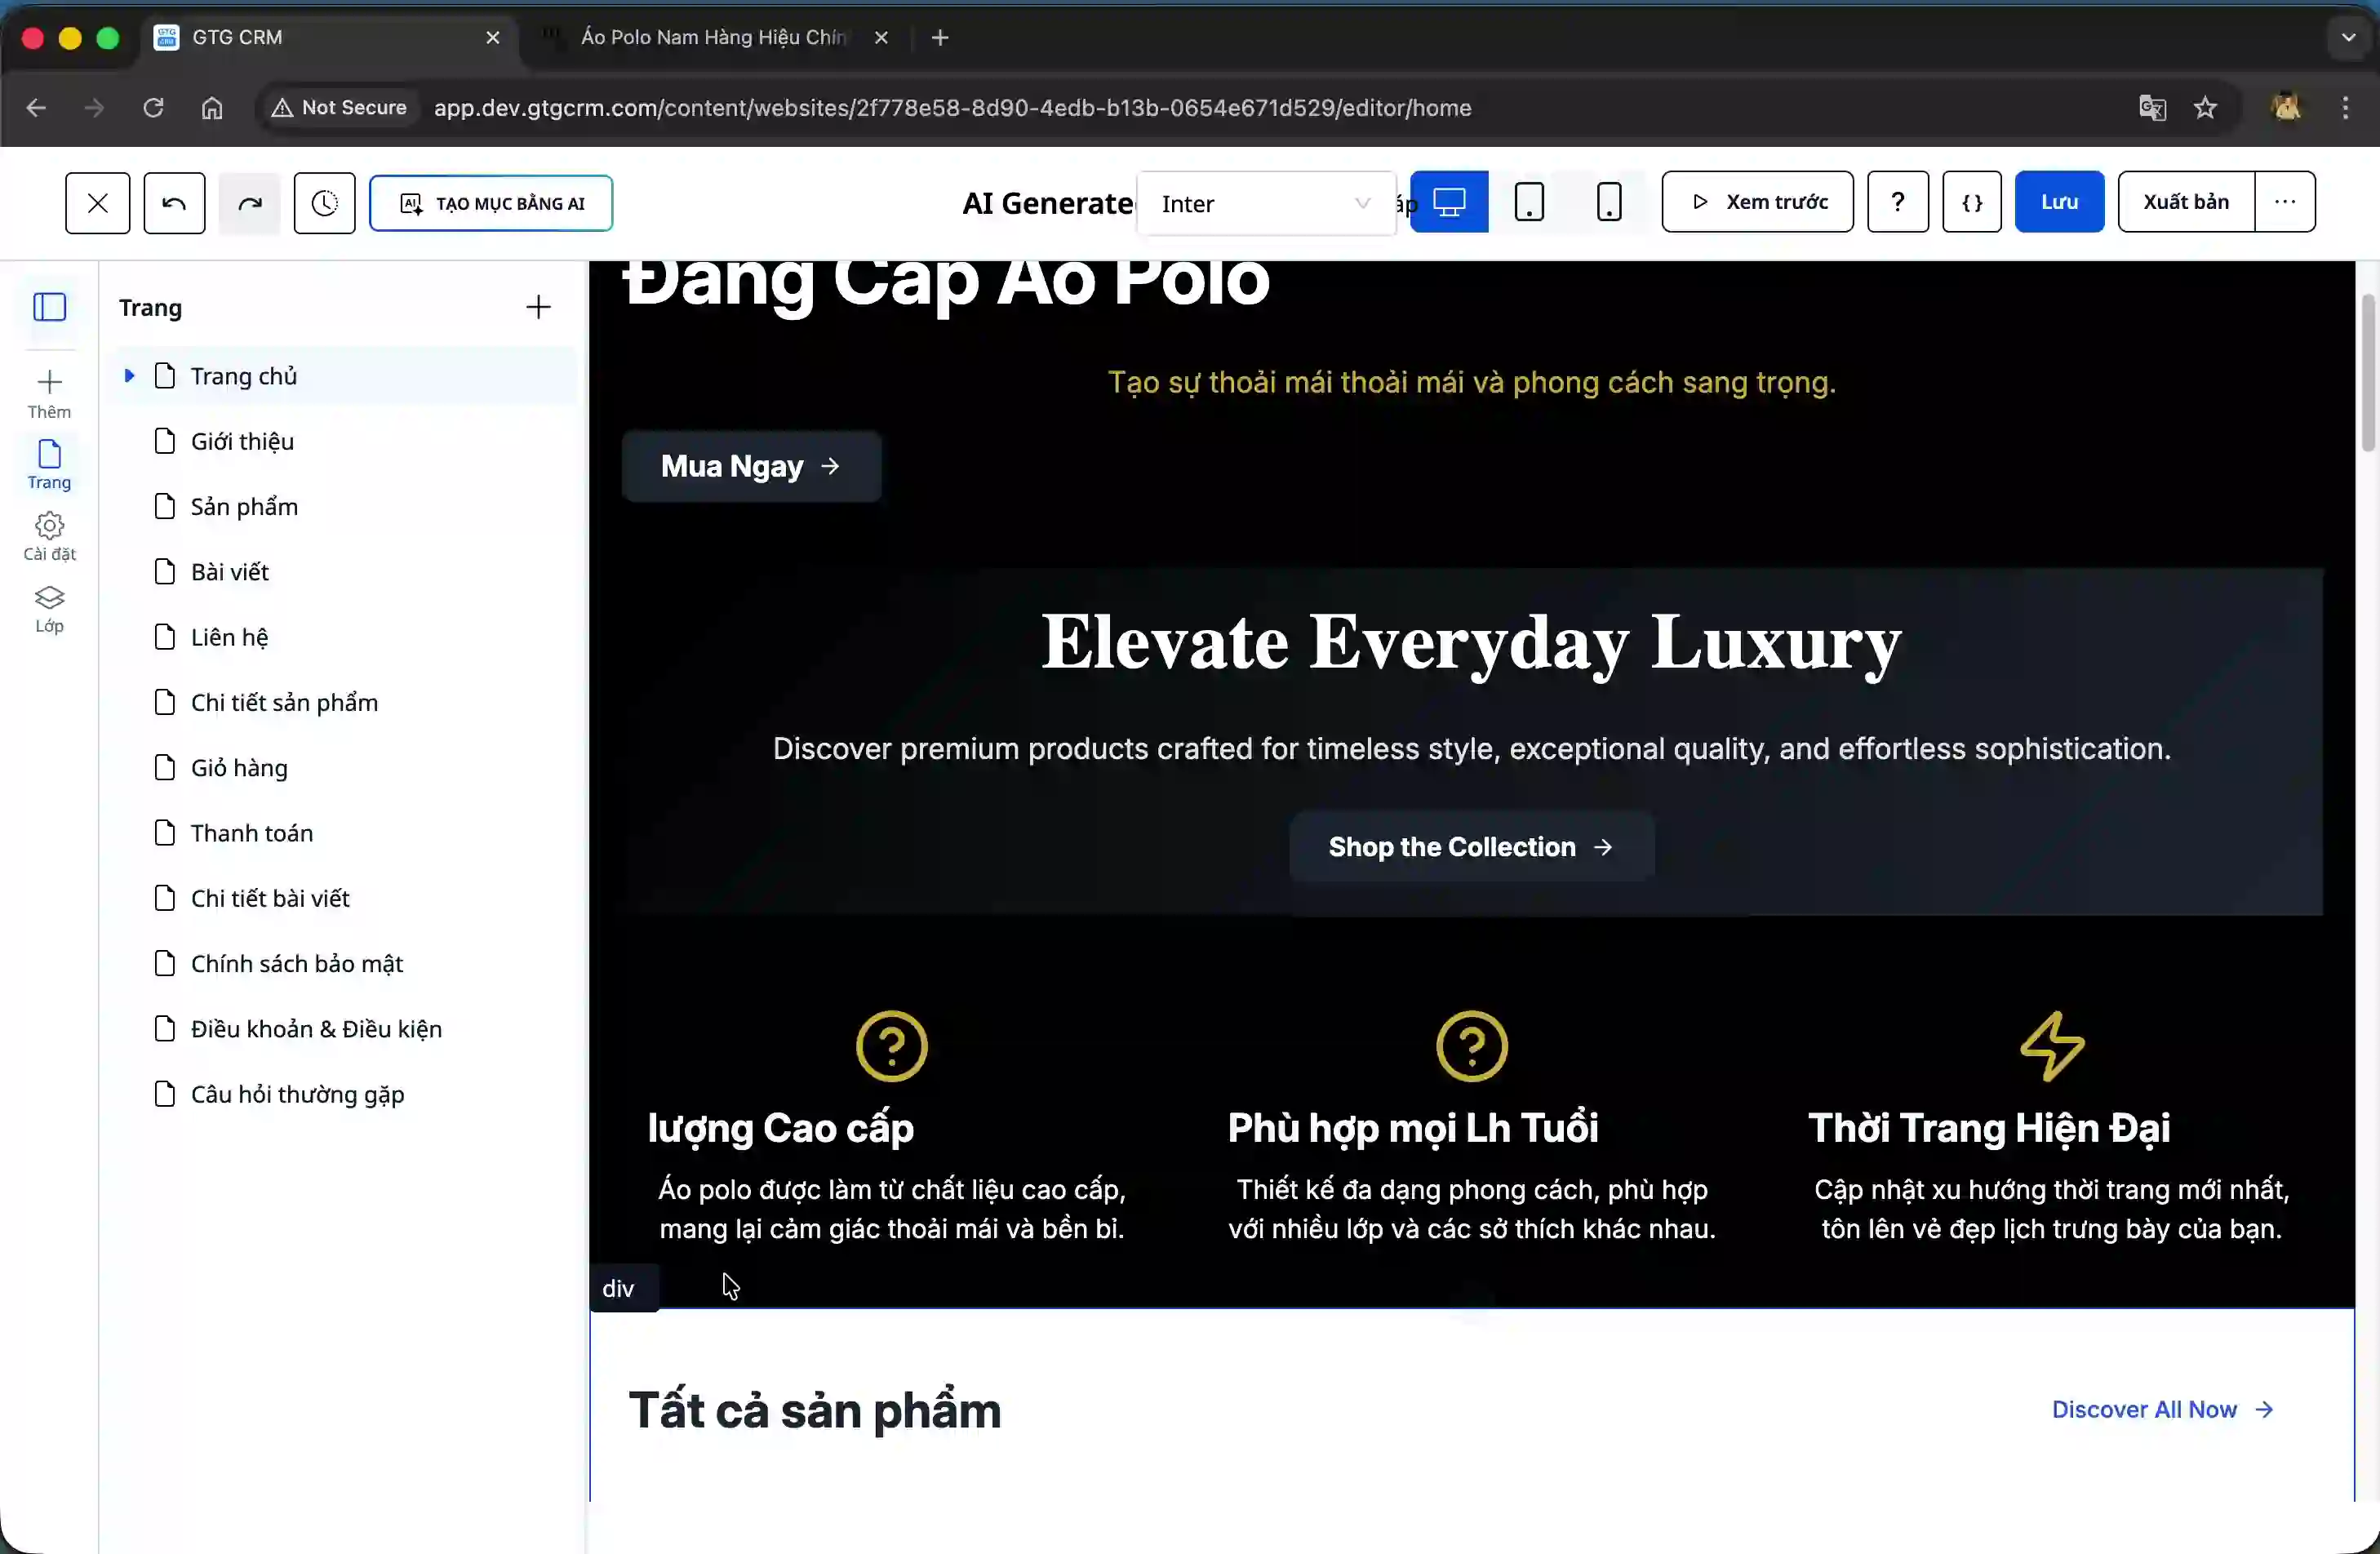Screen dimensions: 2380x1554
Task: Open the Cài đặt settings panel
Action: pos(49,537)
